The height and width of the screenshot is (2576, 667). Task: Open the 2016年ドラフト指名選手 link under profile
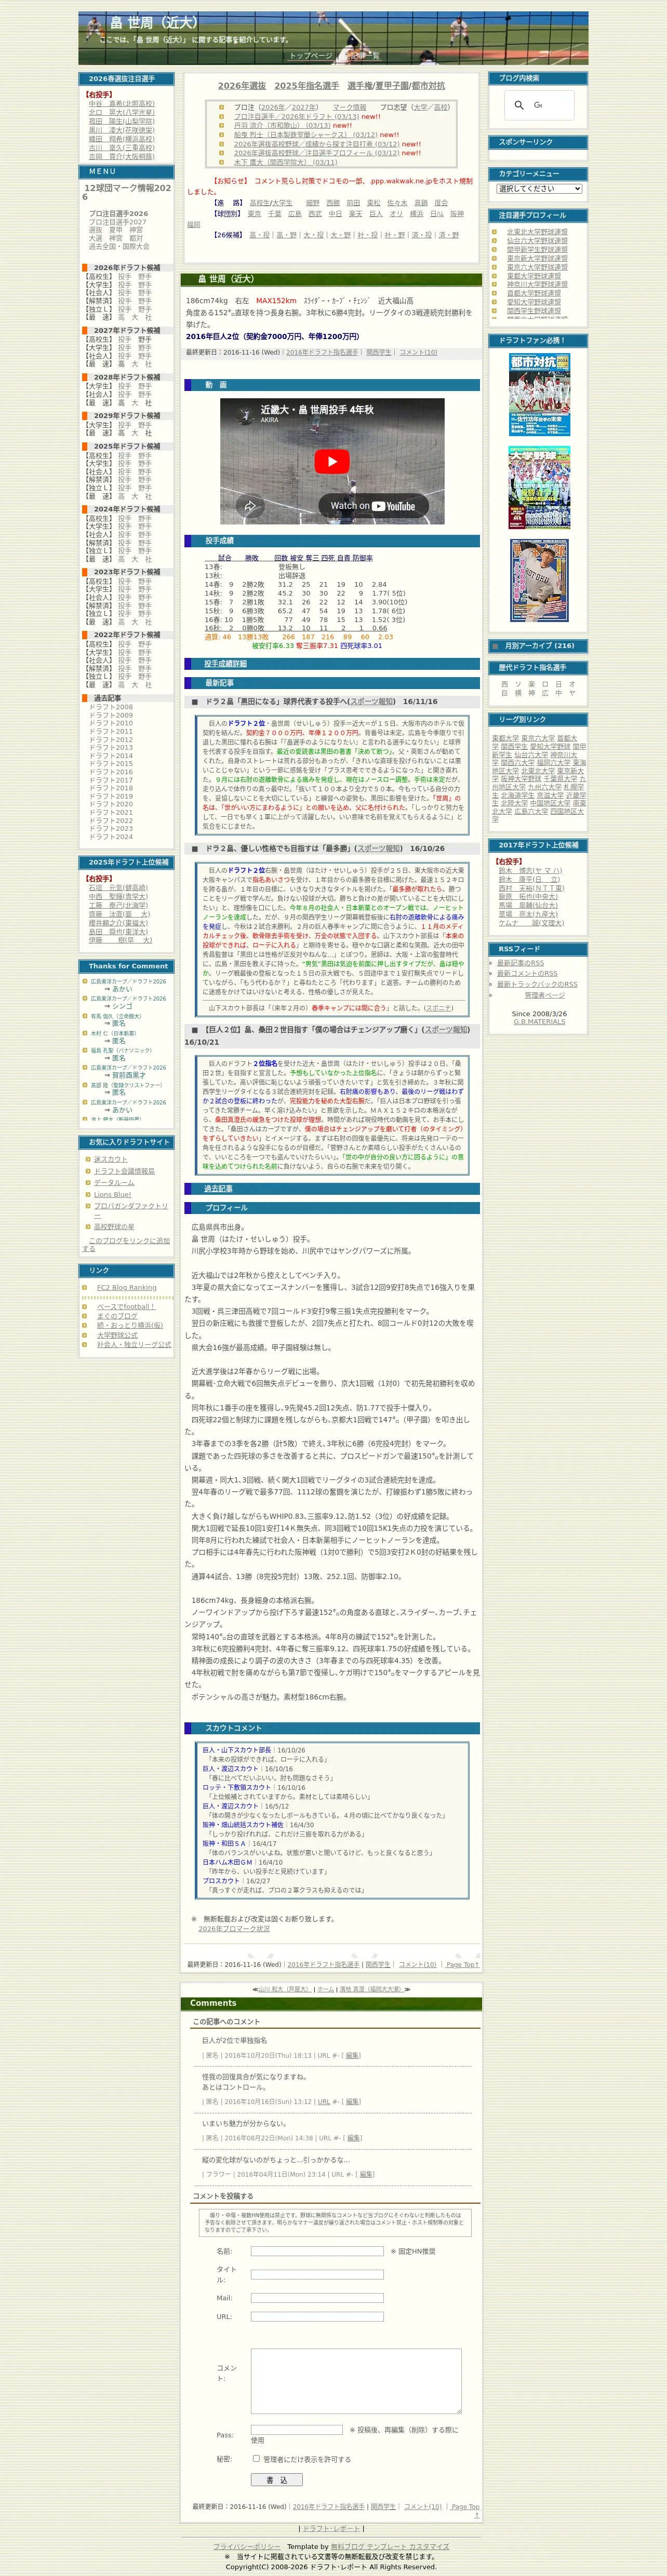pyautogui.click(x=322, y=352)
